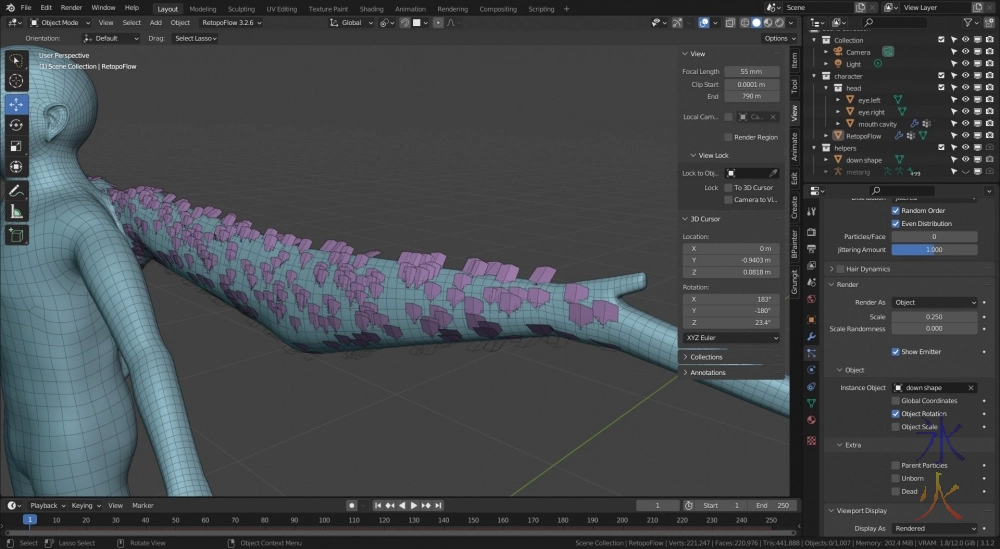
Task: Enable the Render Region checkbox
Action: tap(728, 137)
